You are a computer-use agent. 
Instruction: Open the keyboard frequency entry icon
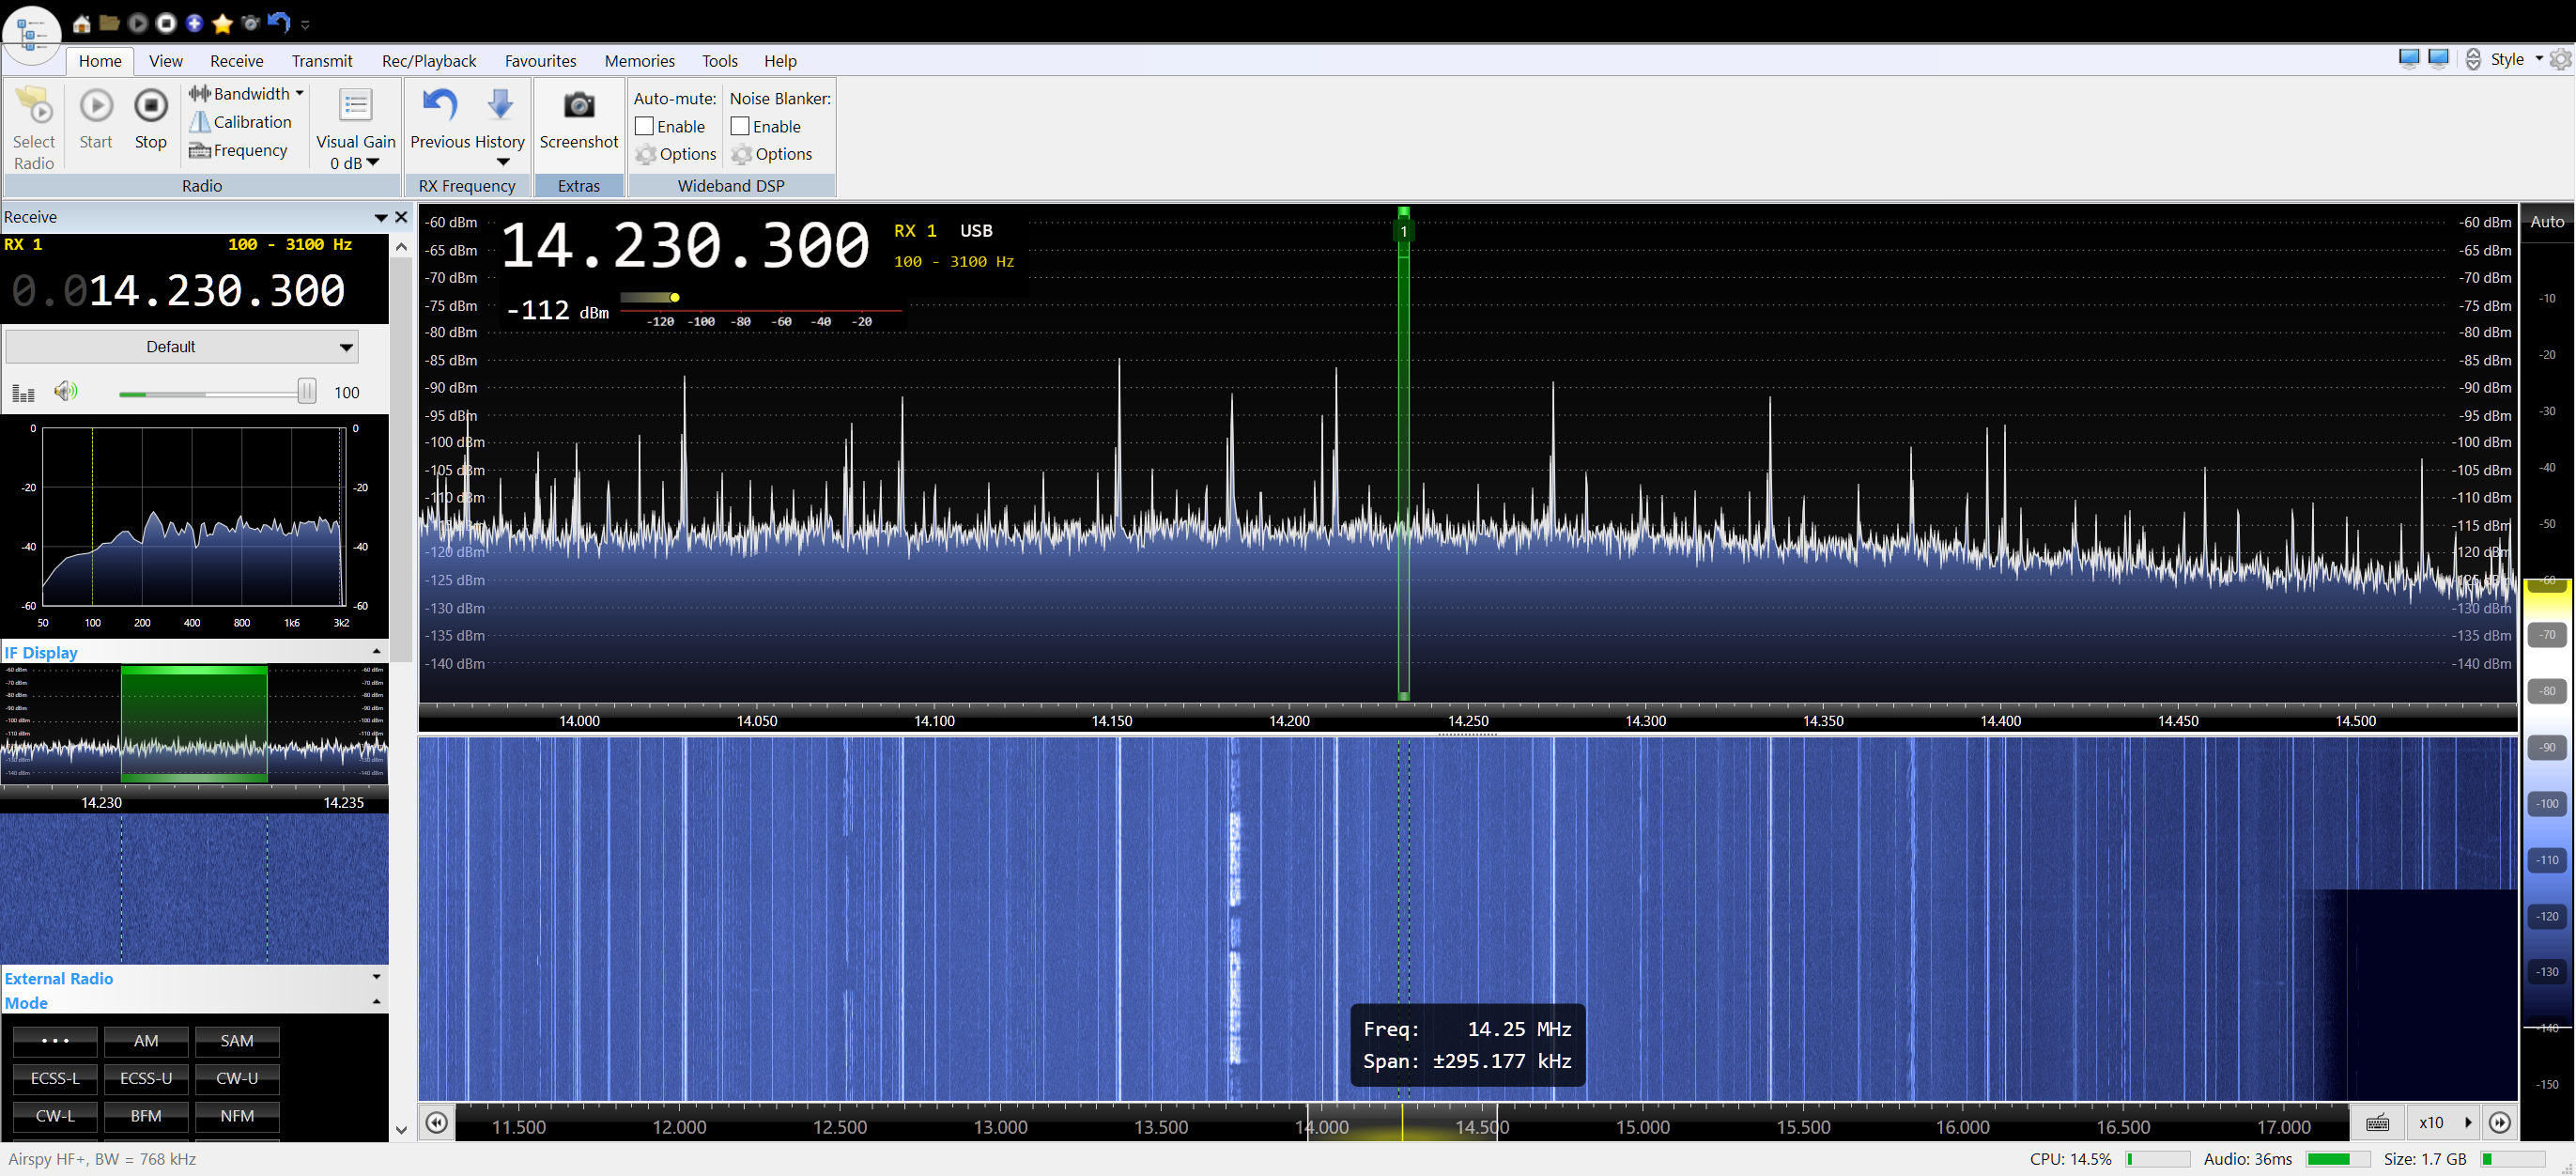(x=2377, y=1123)
